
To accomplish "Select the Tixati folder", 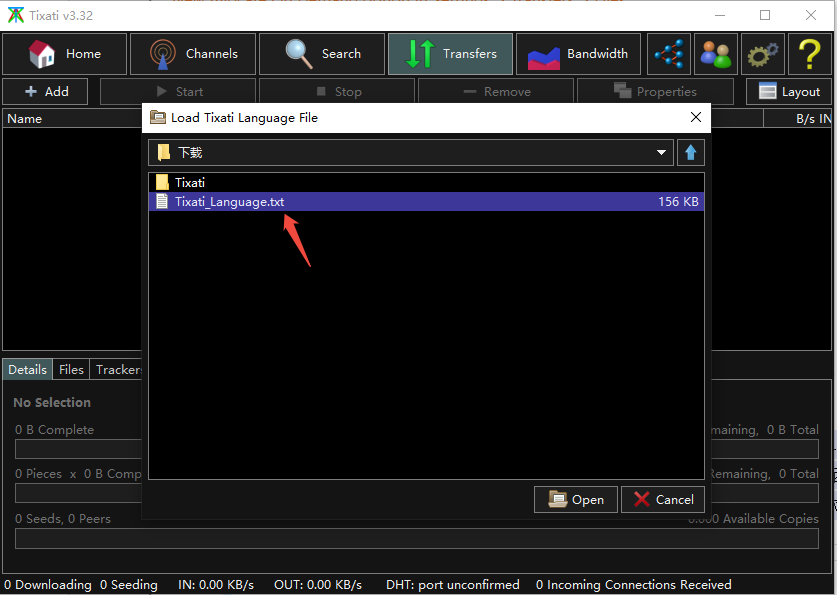I will pos(190,182).
